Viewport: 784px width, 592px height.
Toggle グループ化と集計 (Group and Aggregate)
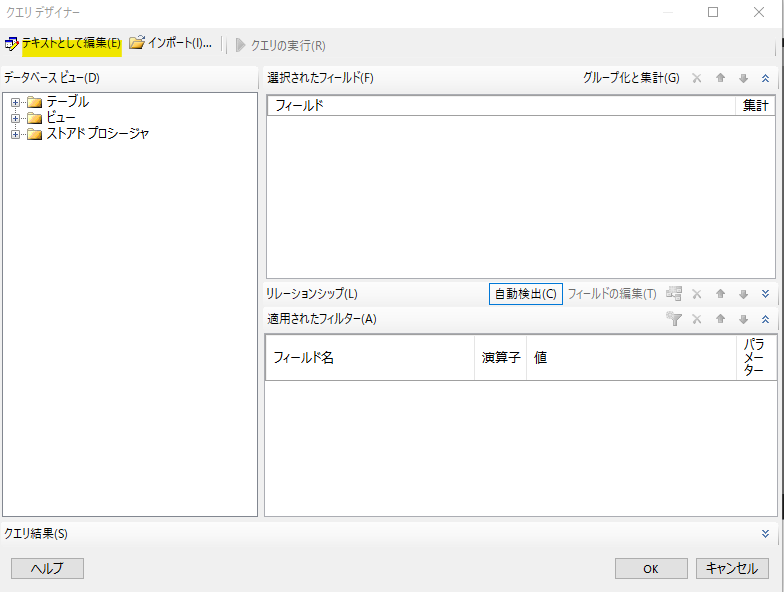pyautogui.click(x=630, y=78)
